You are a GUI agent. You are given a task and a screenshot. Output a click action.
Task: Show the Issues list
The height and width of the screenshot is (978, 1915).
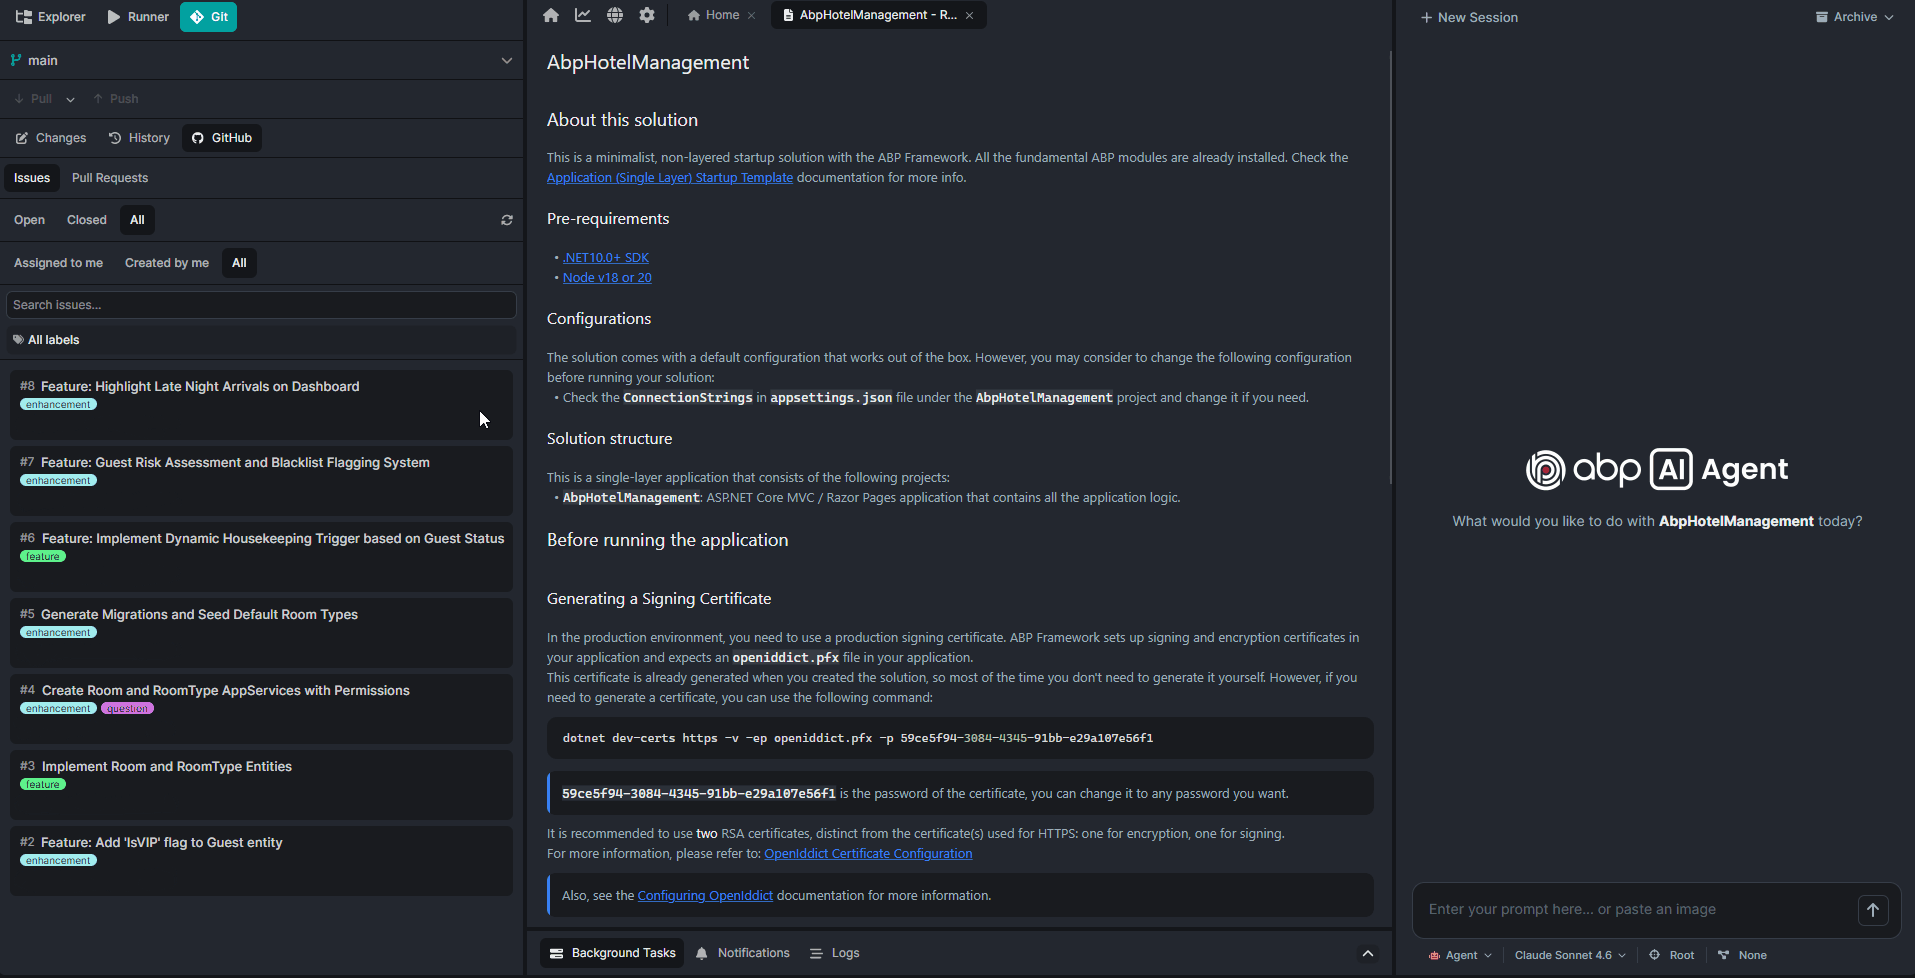click(32, 178)
